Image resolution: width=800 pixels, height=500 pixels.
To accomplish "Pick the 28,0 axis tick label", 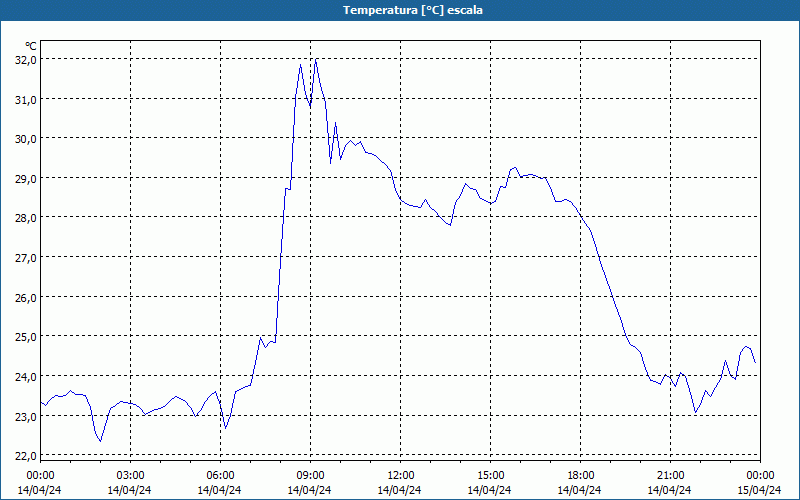I will [26, 218].
